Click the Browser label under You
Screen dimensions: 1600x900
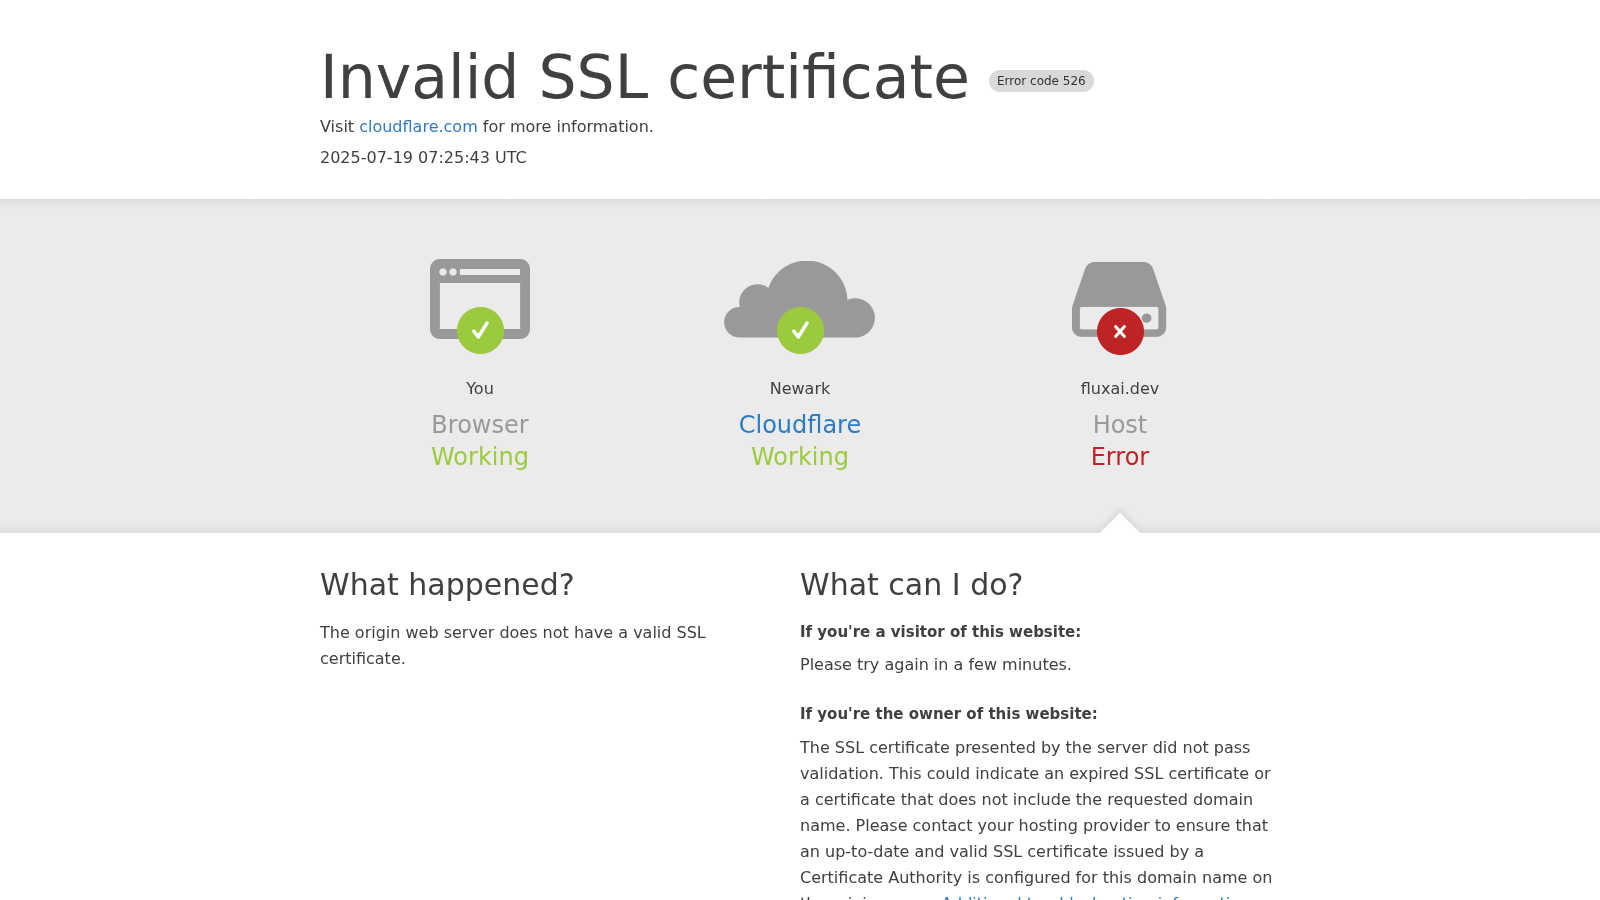480,425
